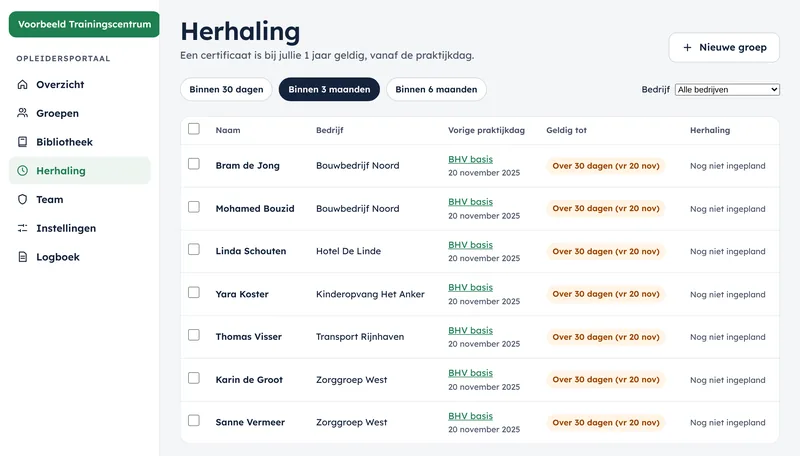Click the Groepen people icon
Image resolution: width=800 pixels, height=456 pixels.
[x=22, y=113]
